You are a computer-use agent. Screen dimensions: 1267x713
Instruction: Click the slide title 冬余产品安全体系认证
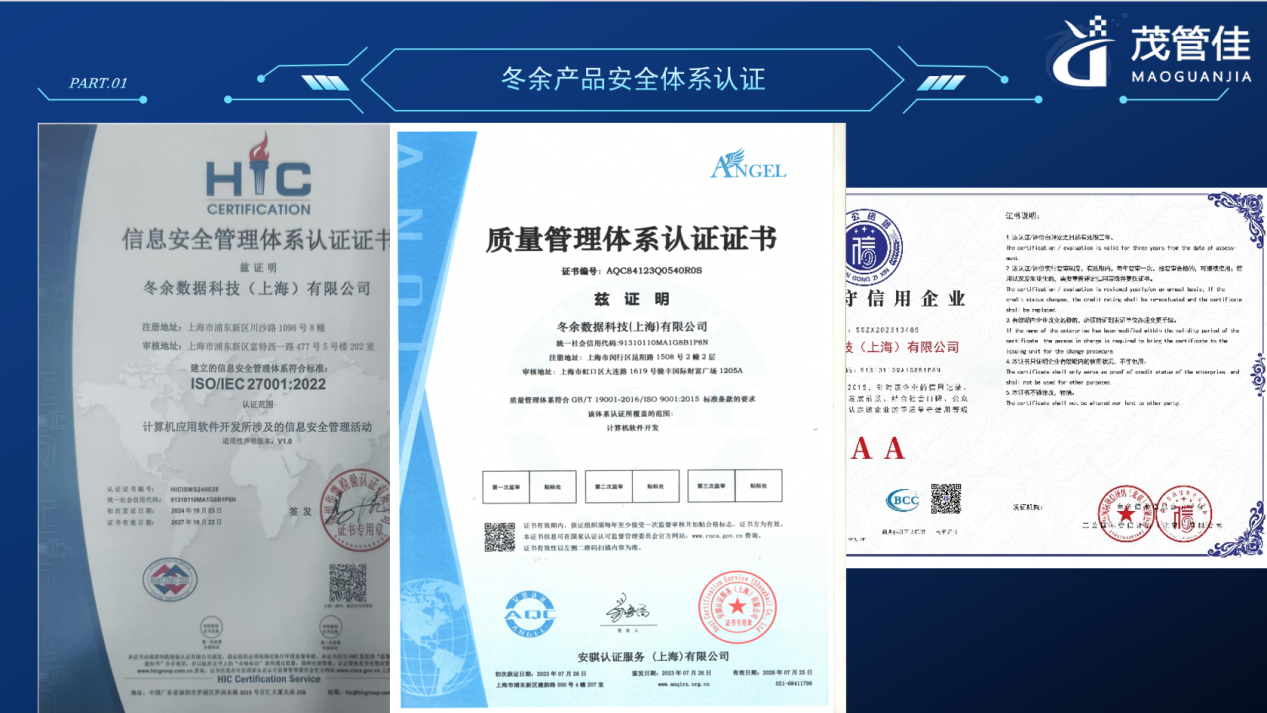pos(632,78)
